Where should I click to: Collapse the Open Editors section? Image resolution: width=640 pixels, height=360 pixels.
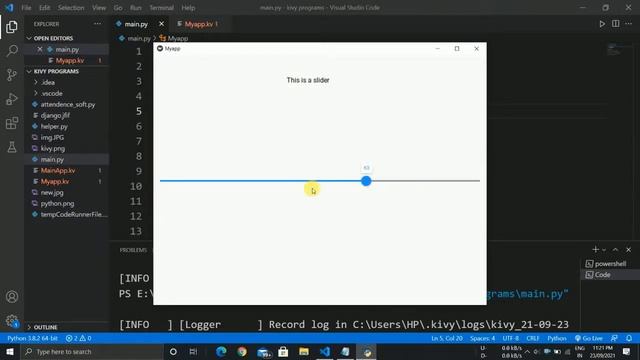point(53,38)
